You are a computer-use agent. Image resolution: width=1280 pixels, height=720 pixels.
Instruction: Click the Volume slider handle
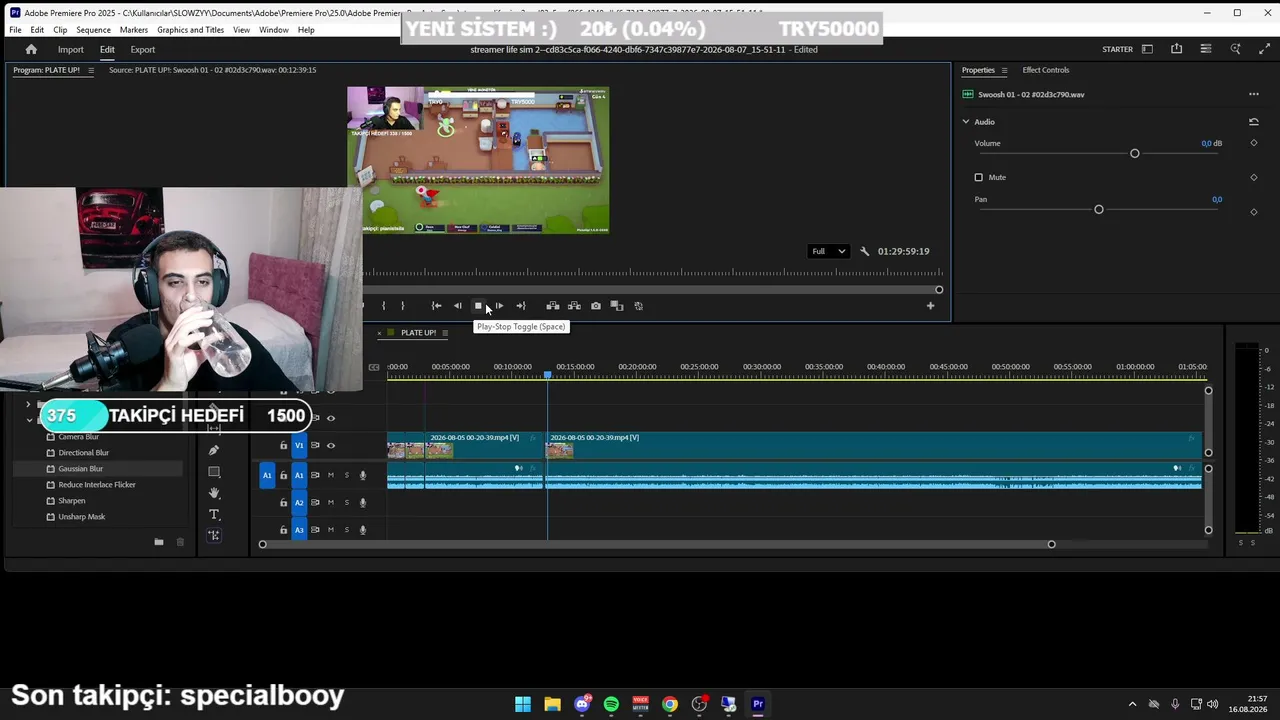point(1134,154)
